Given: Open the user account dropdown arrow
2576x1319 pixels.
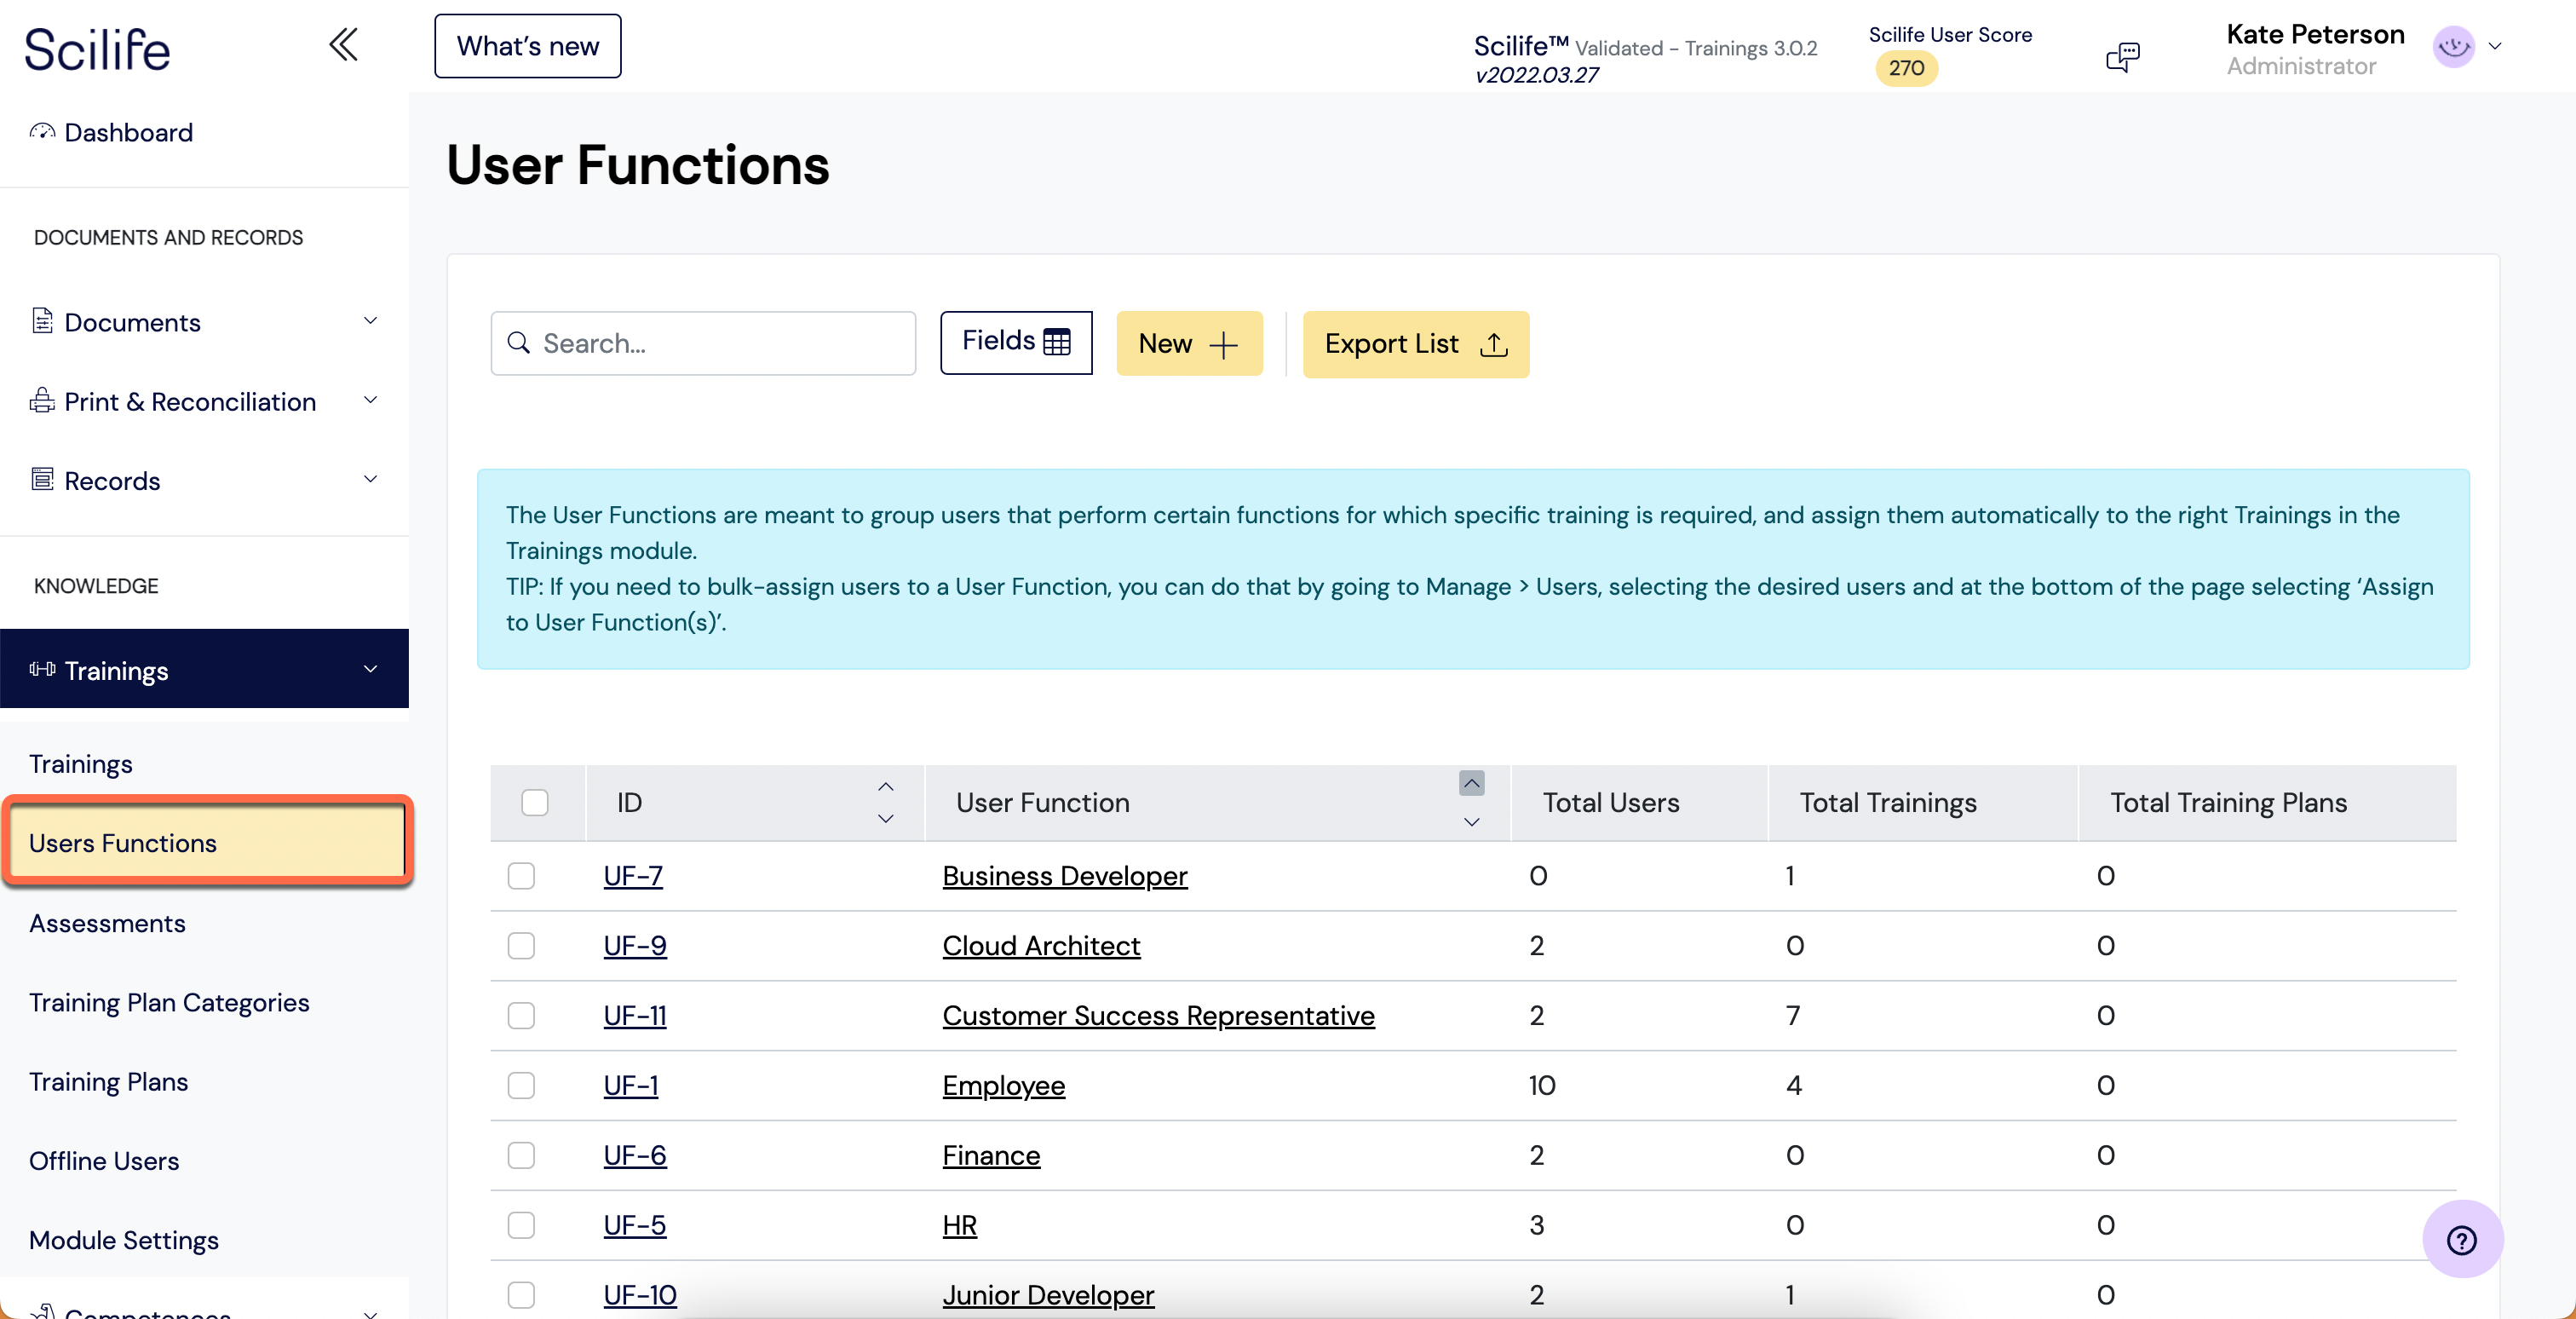Looking at the screenshot, I should pos(2495,47).
